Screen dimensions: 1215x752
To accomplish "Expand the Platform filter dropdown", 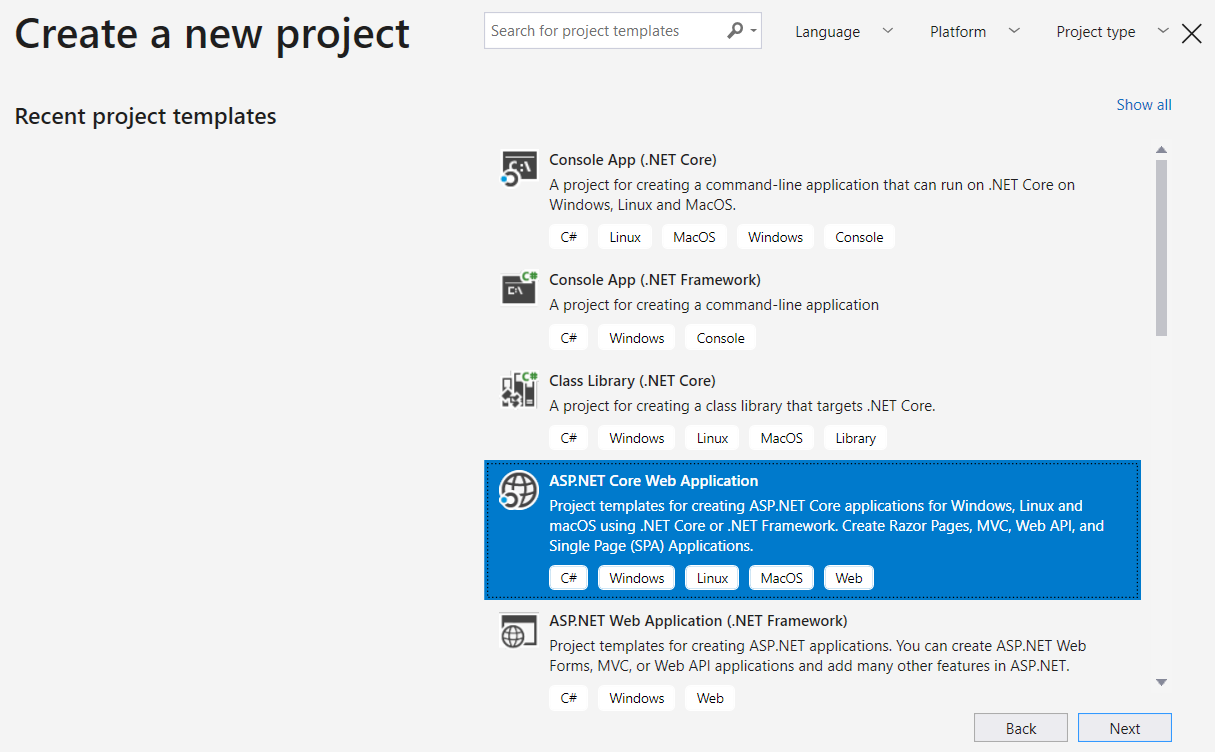I will pos(974,32).
